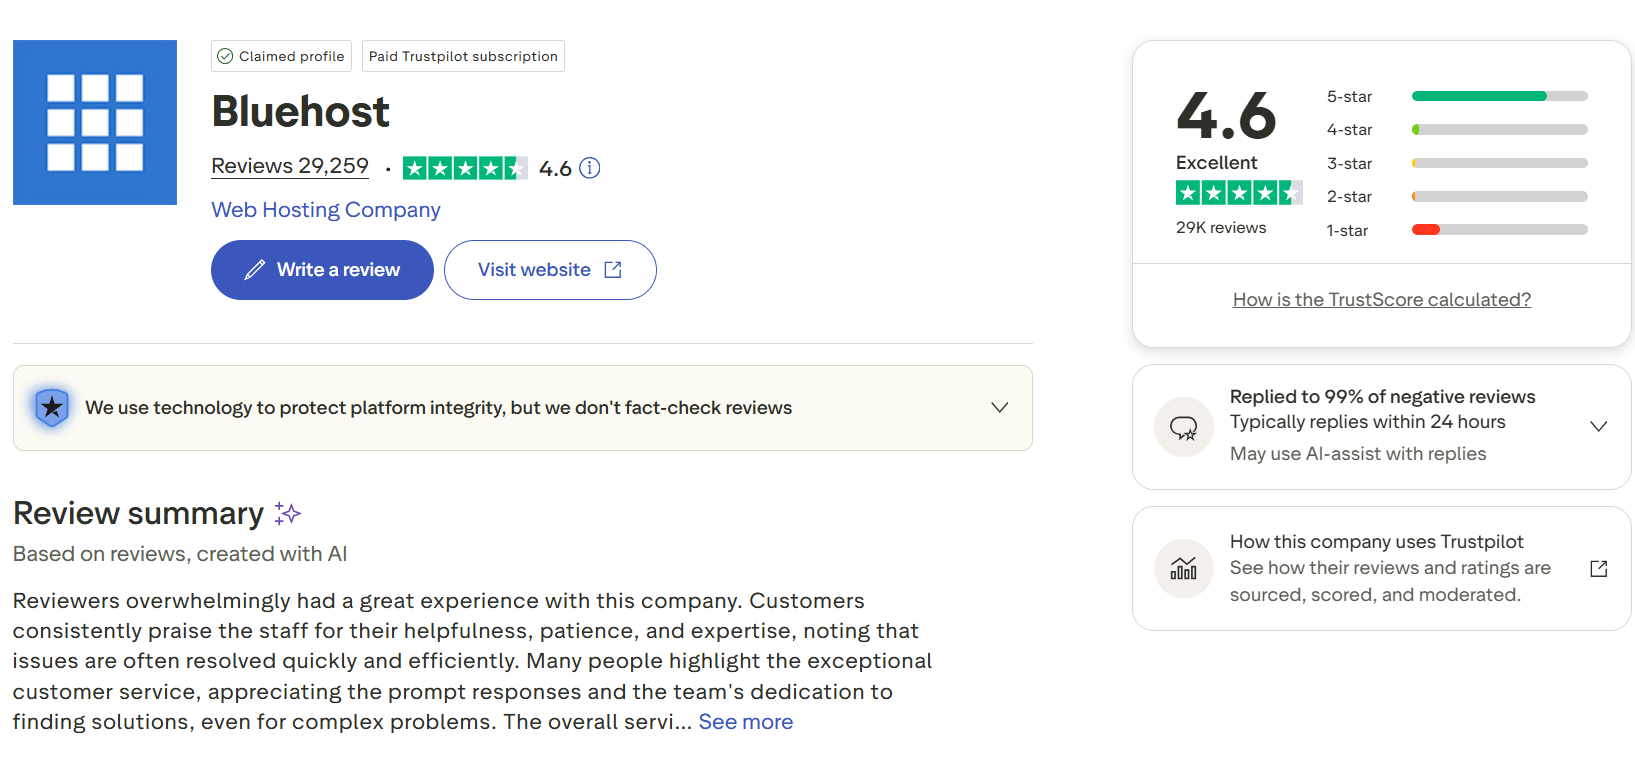
Task: Click the Visit website button
Action: (x=550, y=270)
